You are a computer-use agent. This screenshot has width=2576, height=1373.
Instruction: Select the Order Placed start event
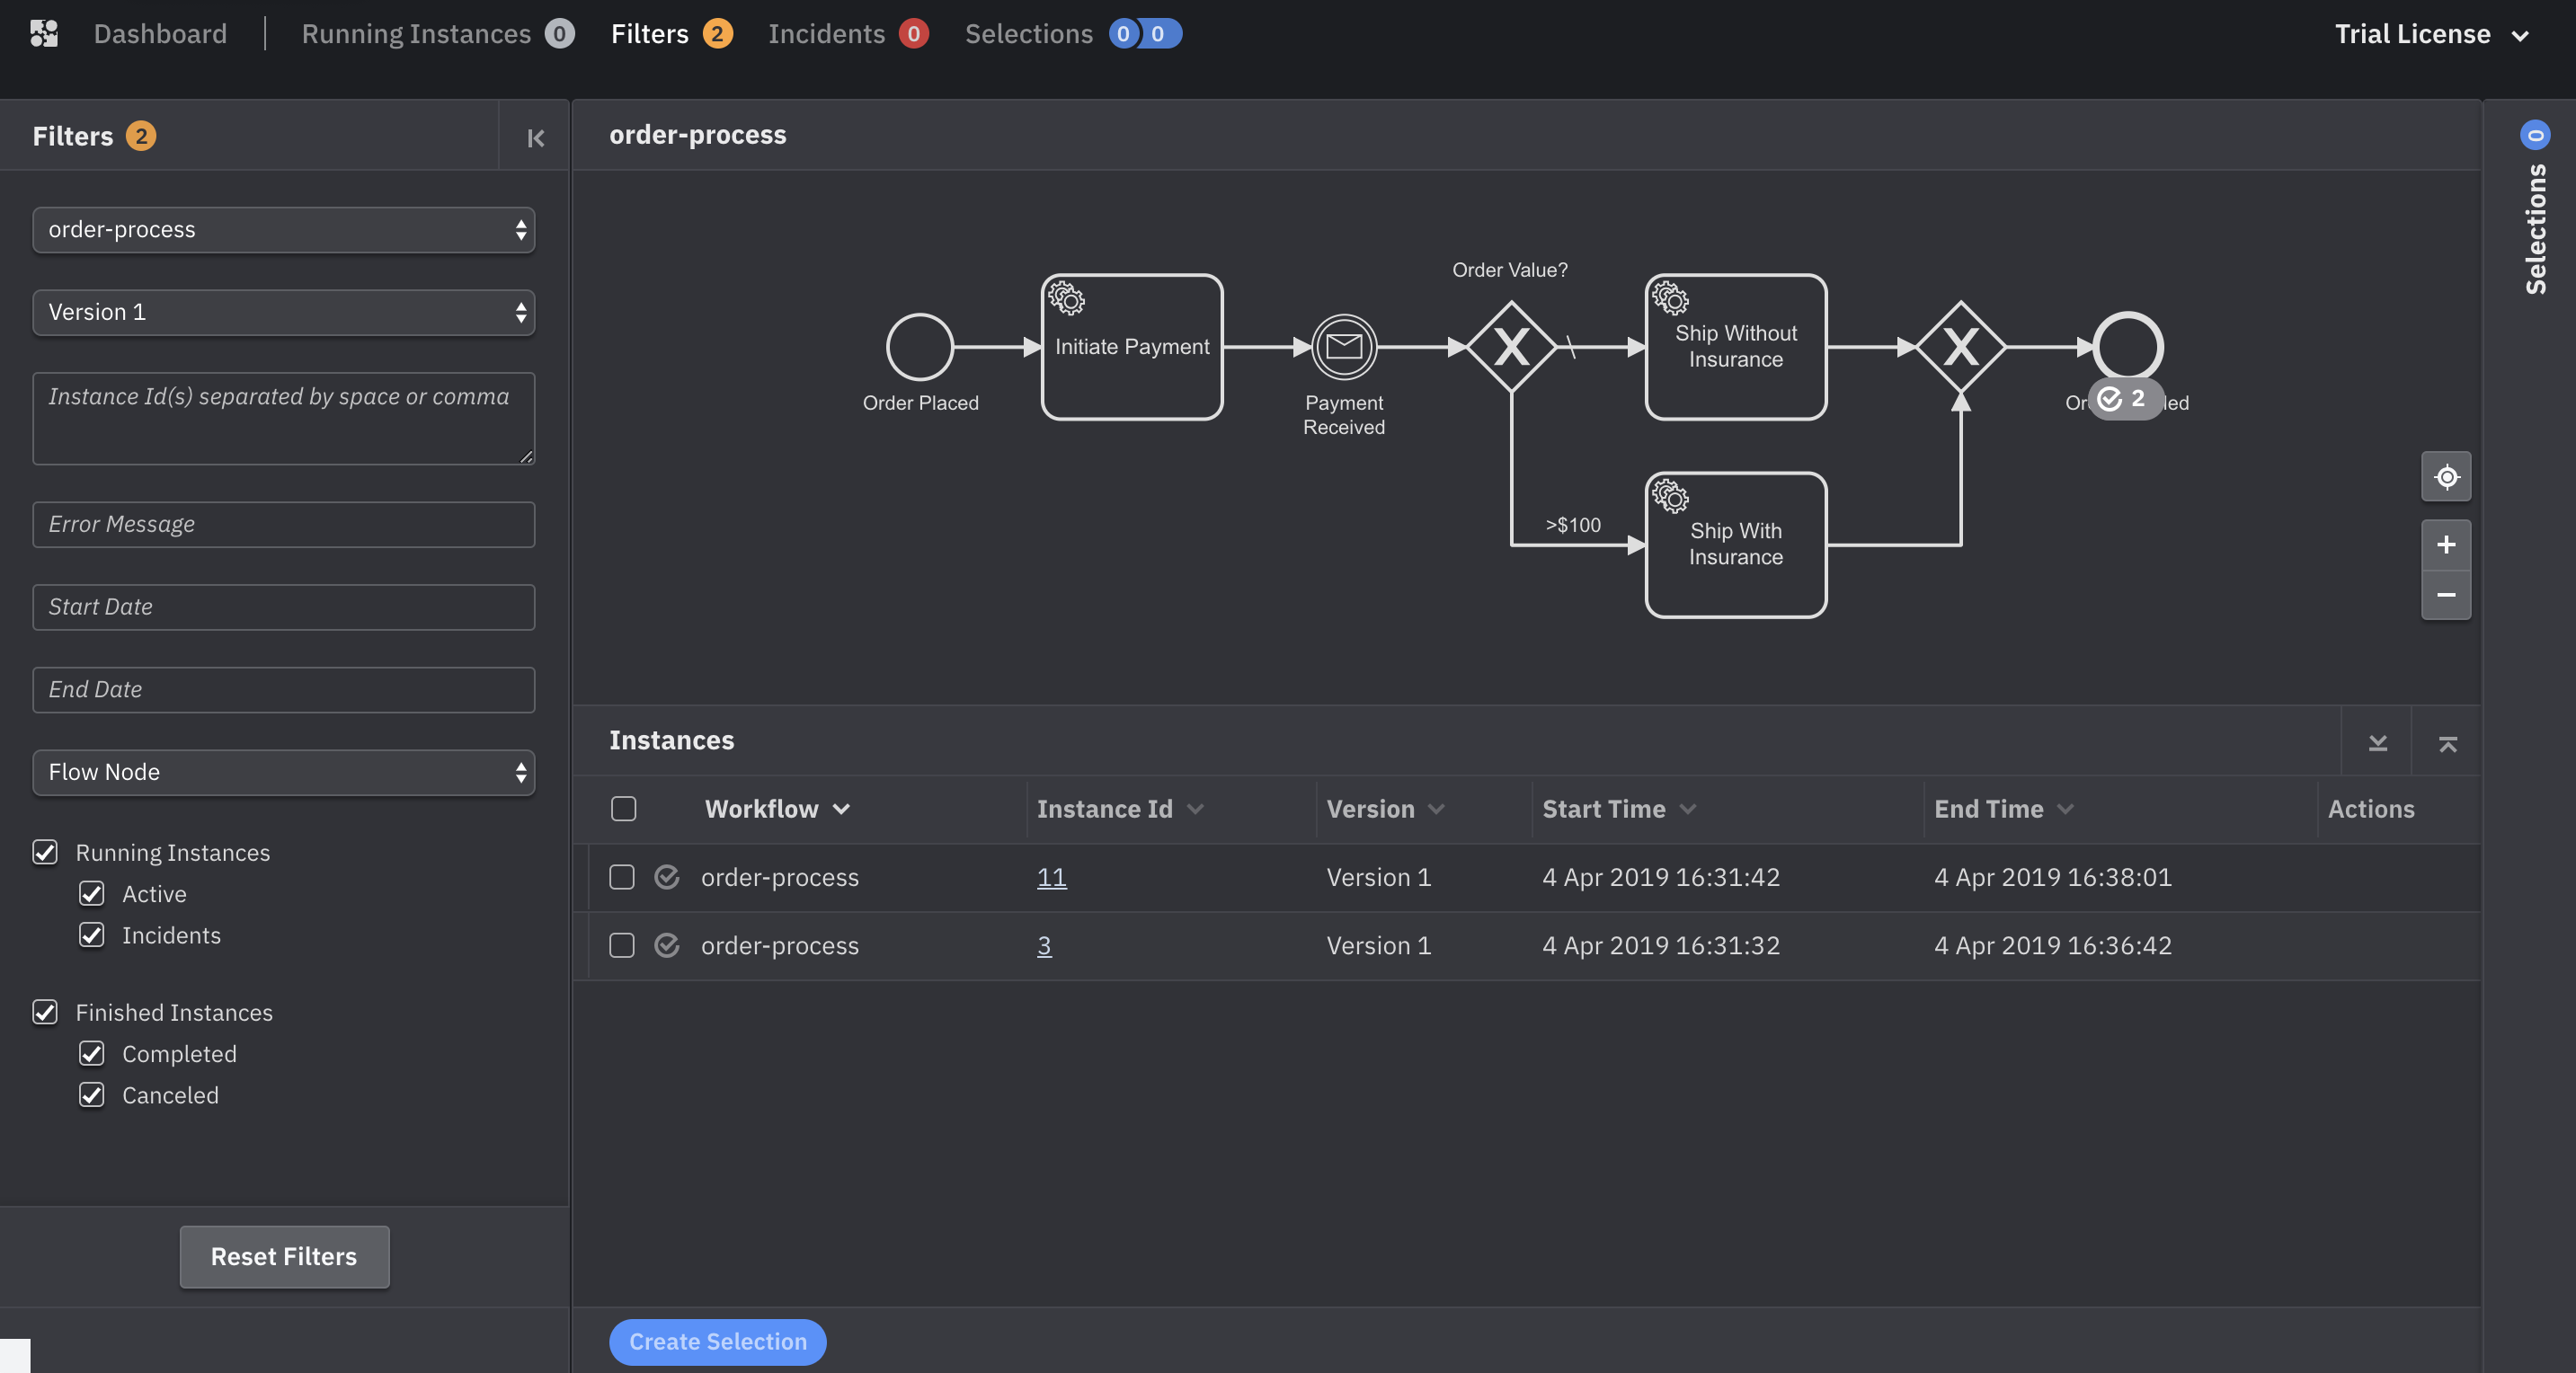point(920,347)
